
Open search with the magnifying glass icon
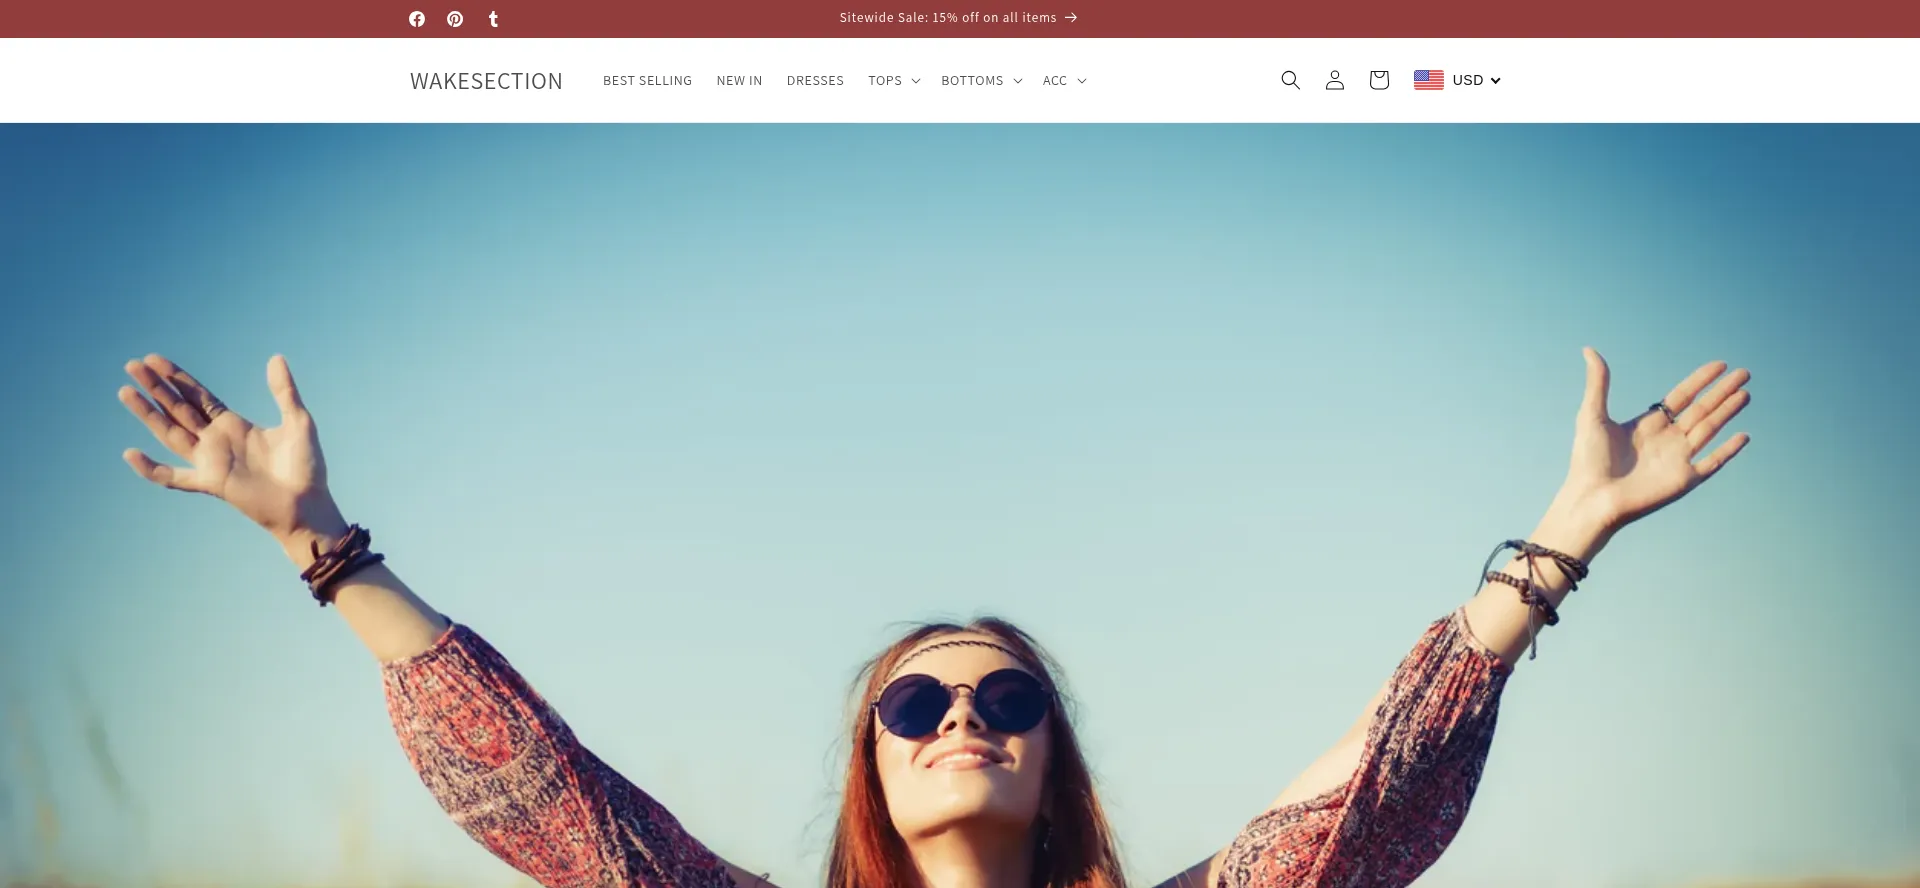(x=1290, y=80)
